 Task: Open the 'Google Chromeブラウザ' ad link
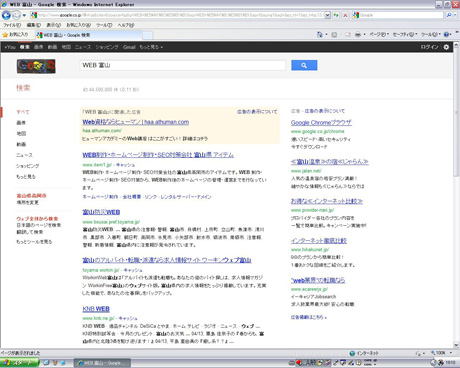(321, 123)
